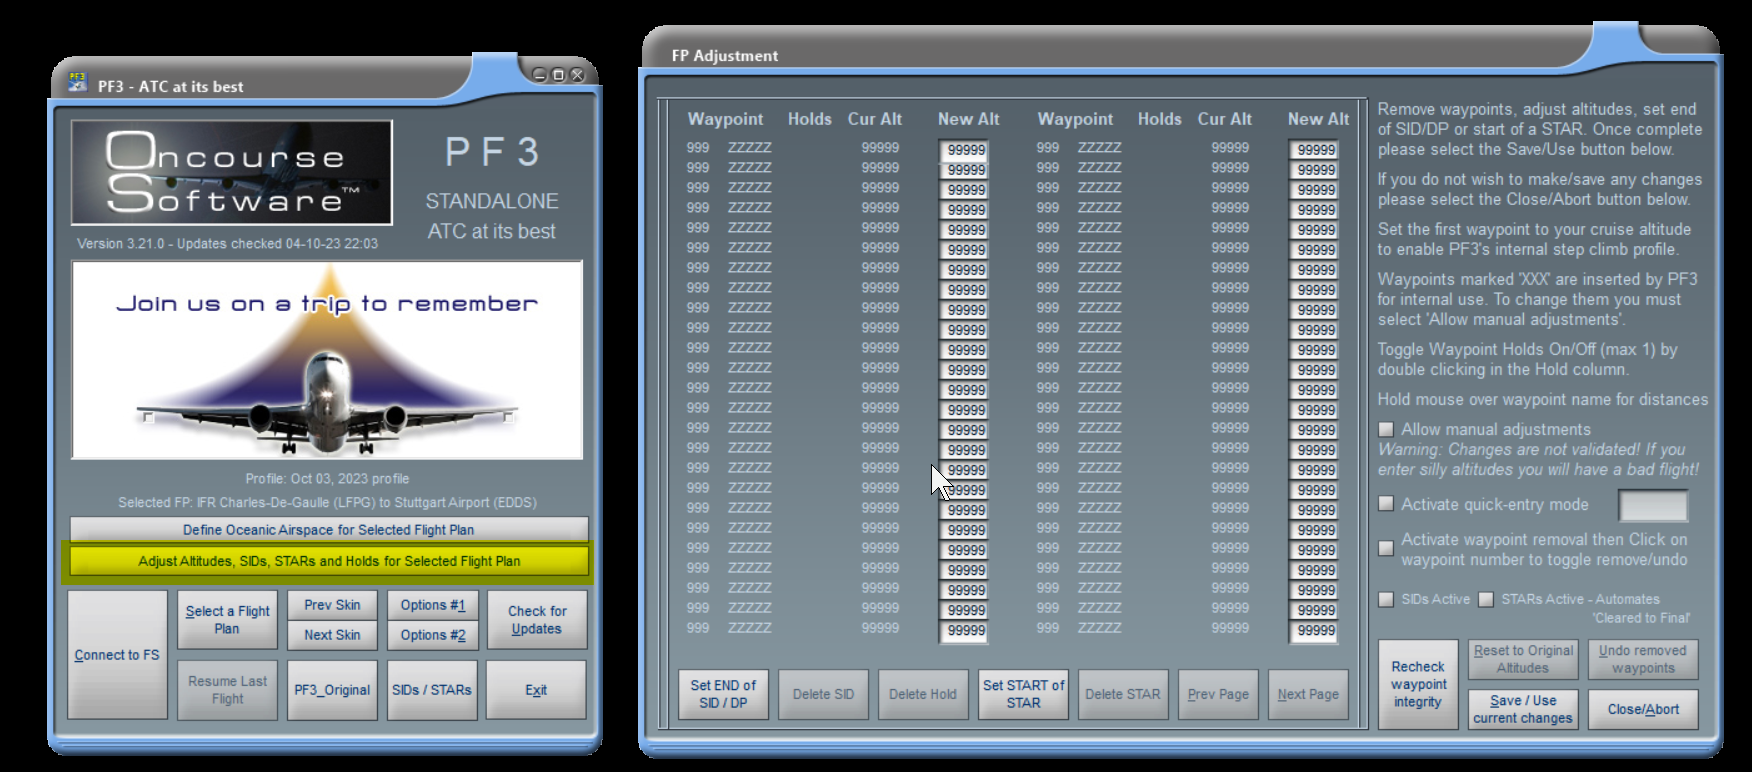Image resolution: width=1752 pixels, height=772 pixels.
Task: Click the Version 3.21.0 text
Action: (227, 243)
